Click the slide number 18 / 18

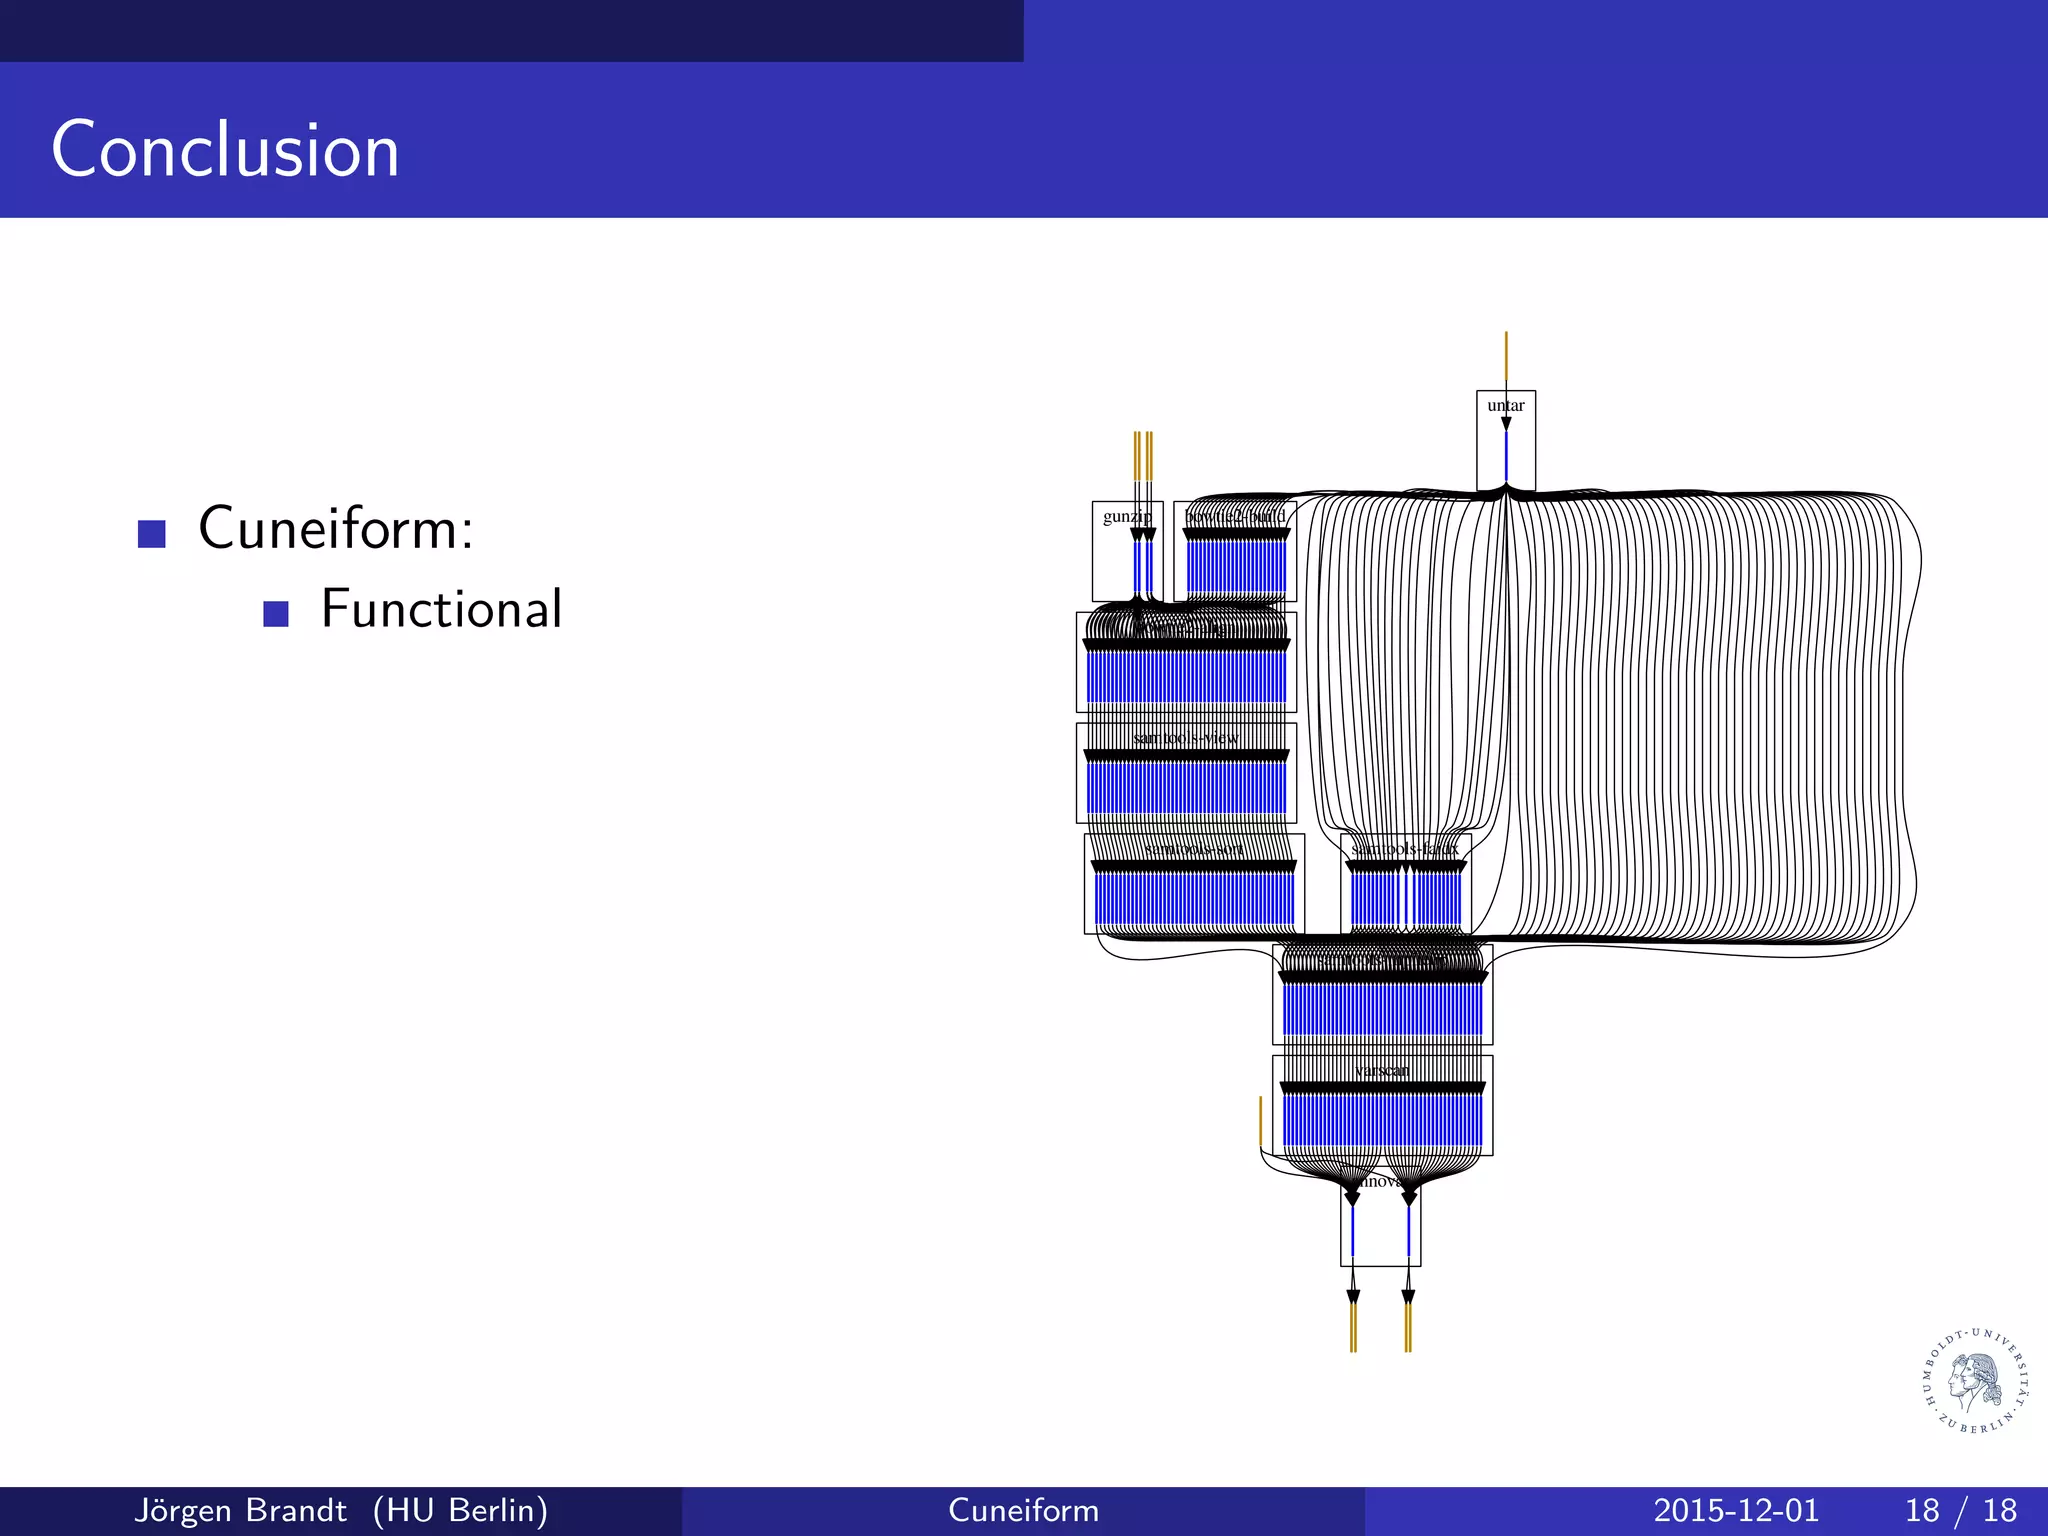pyautogui.click(x=1961, y=1510)
